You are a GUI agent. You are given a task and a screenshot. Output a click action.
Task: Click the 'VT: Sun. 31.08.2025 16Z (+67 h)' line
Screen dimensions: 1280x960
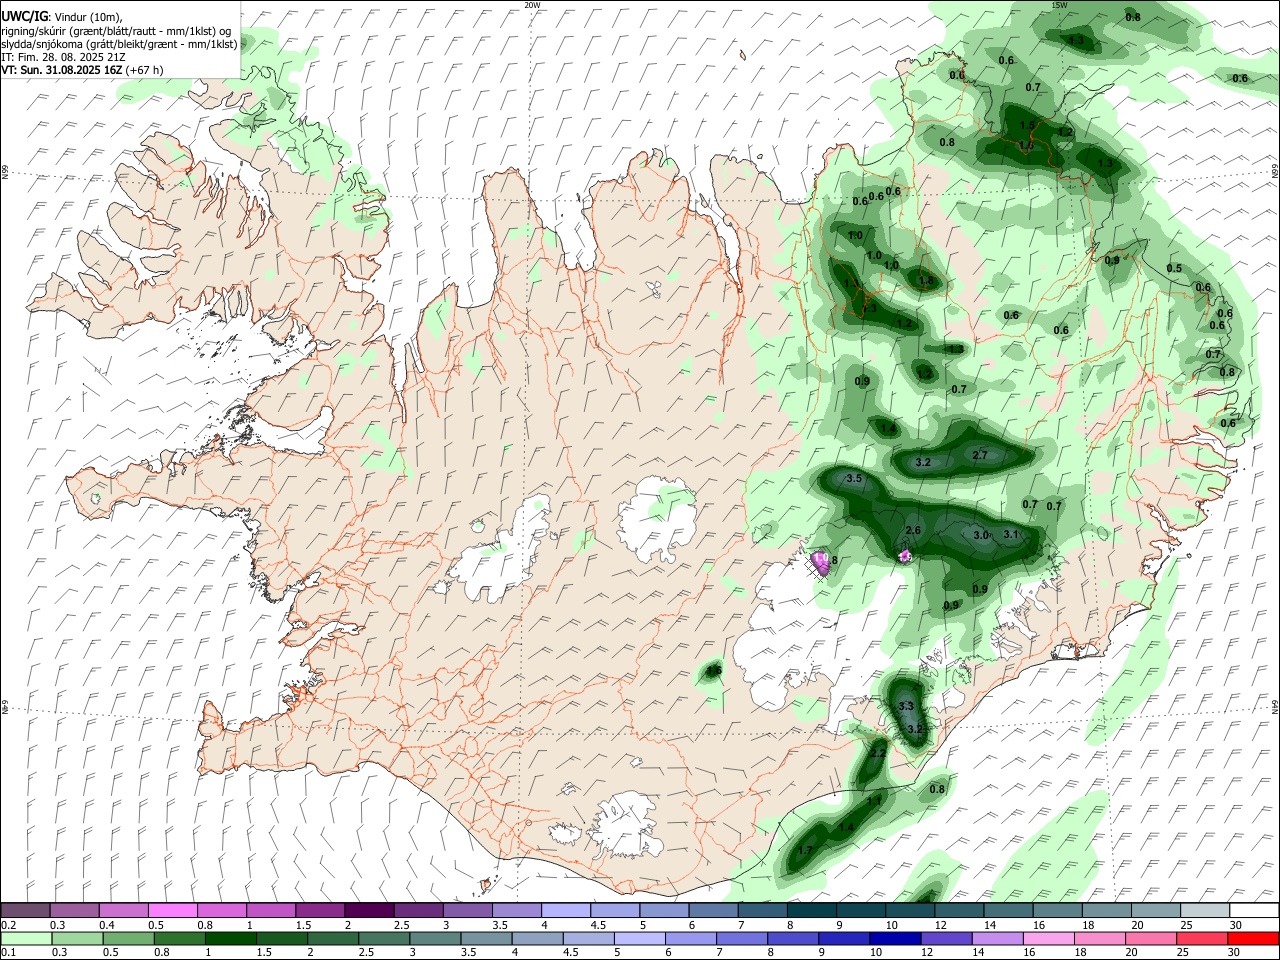(x=82, y=70)
